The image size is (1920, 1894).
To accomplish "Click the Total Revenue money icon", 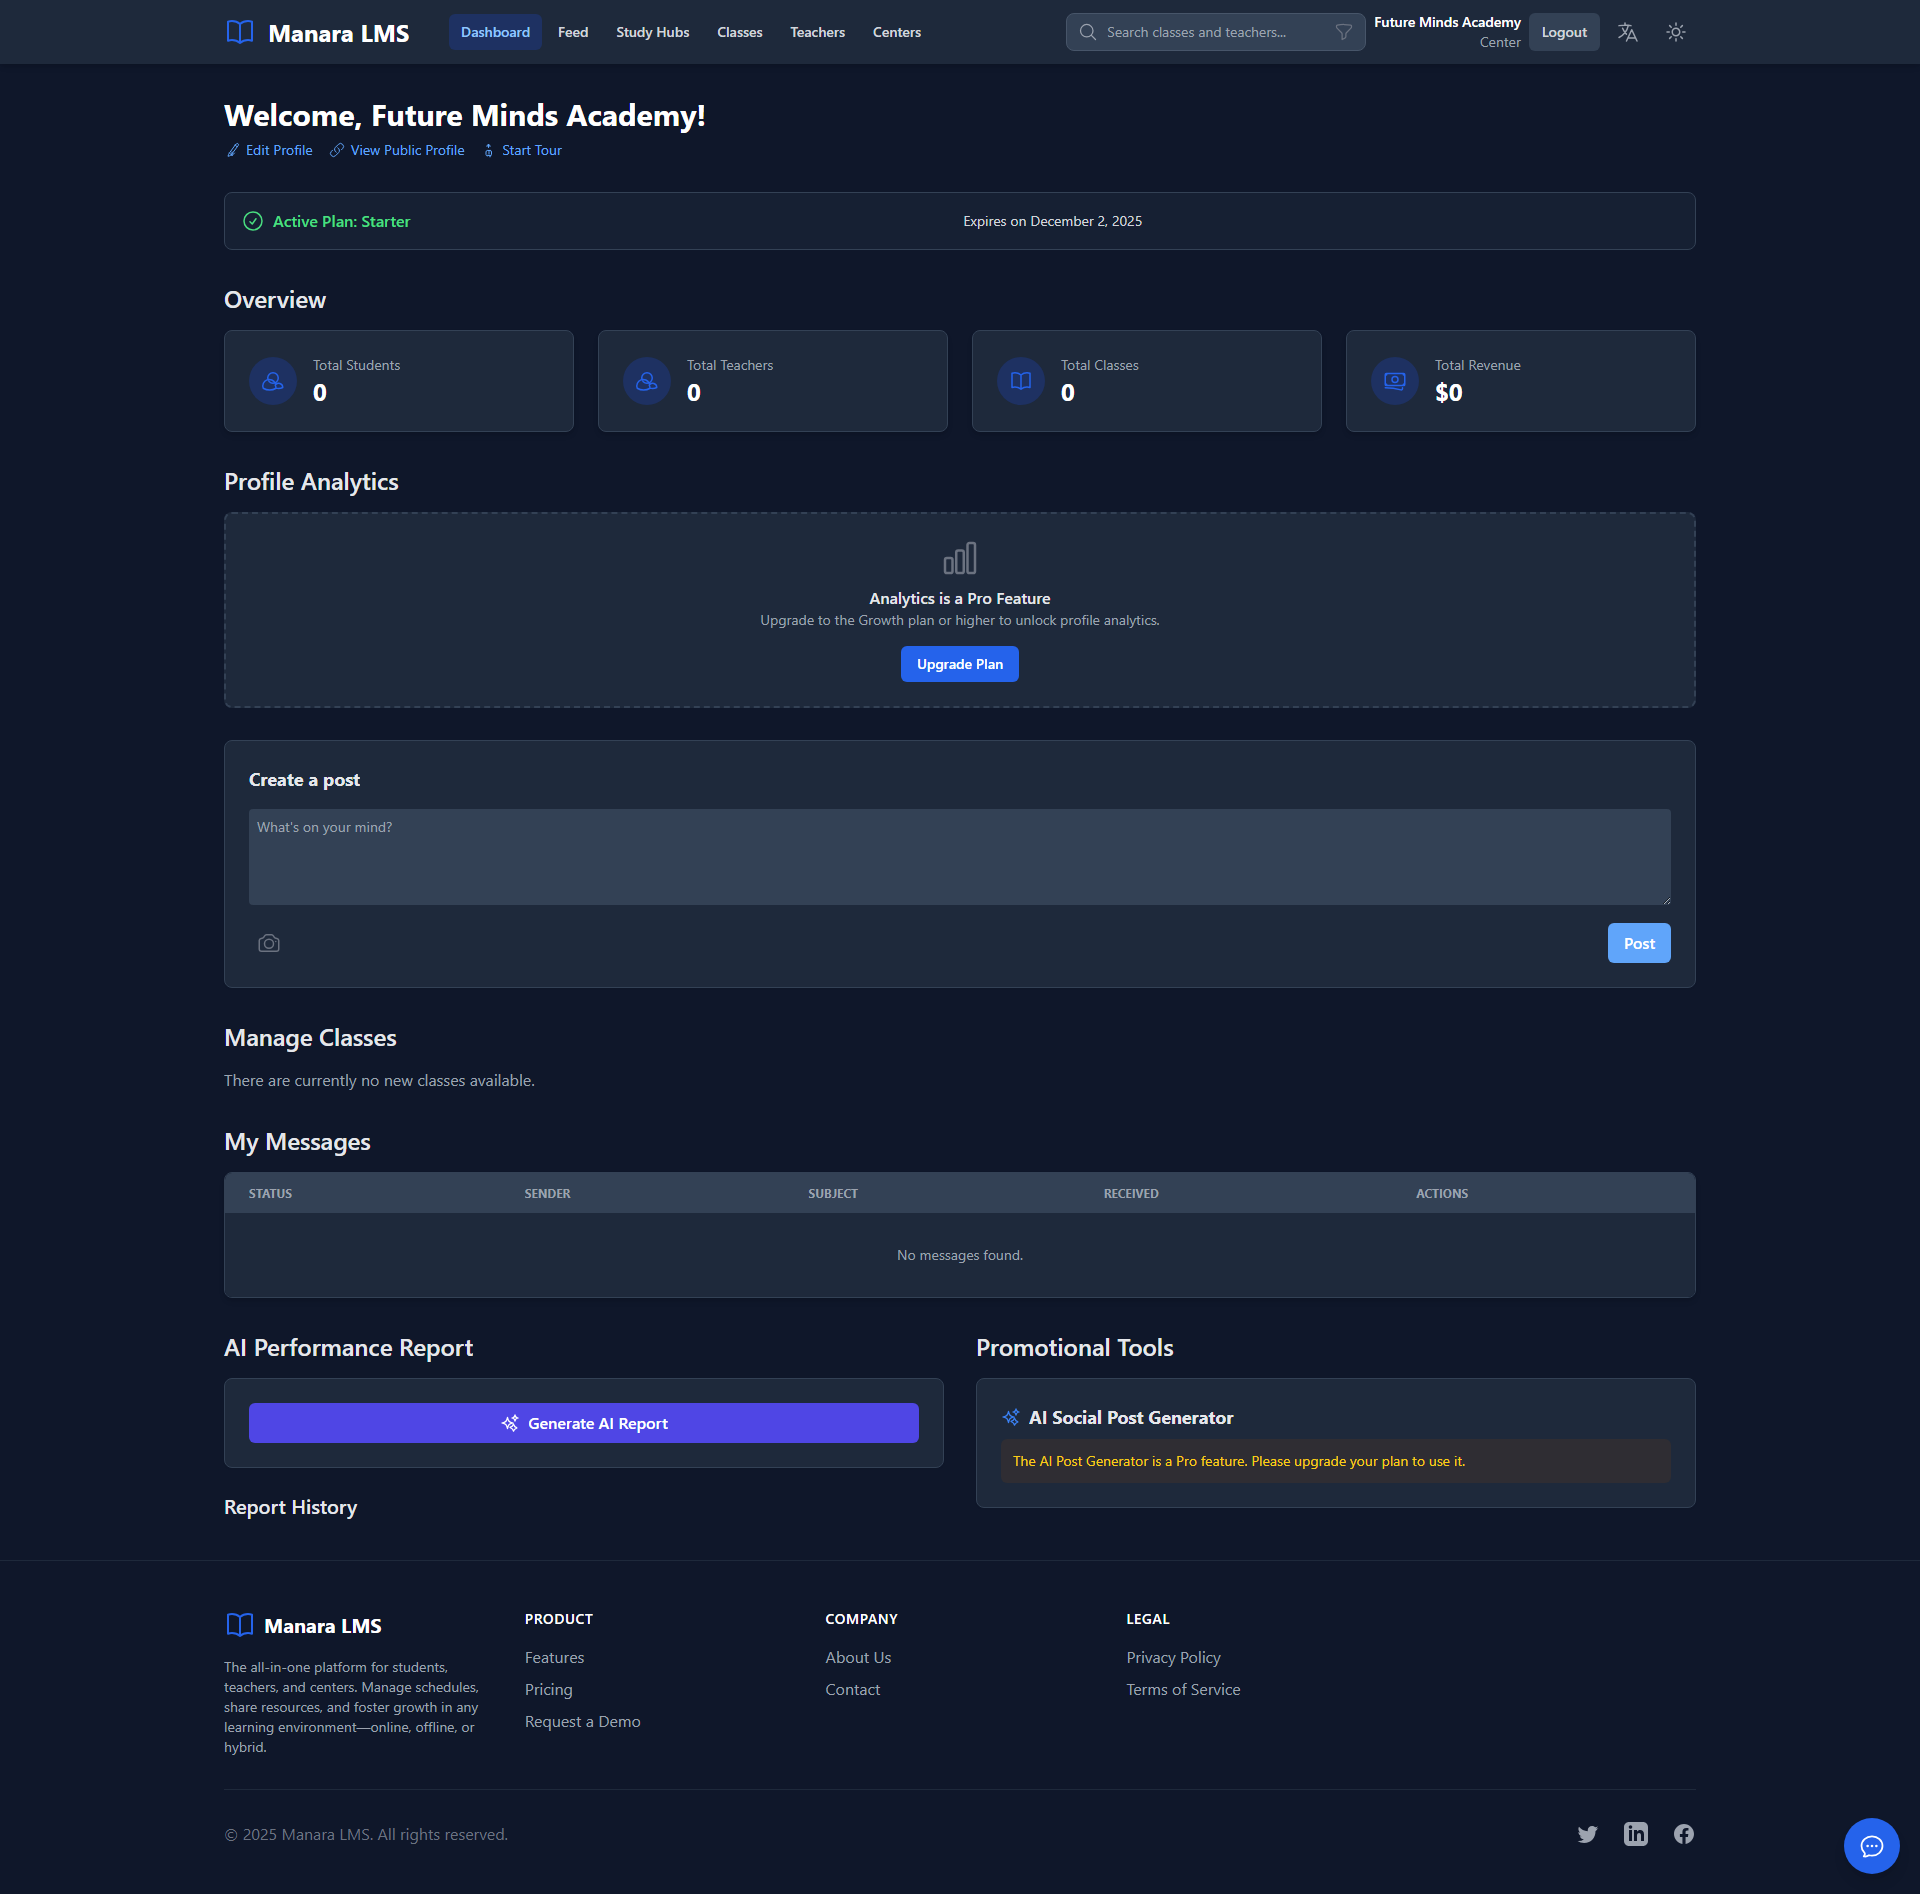I will click(1394, 381).
